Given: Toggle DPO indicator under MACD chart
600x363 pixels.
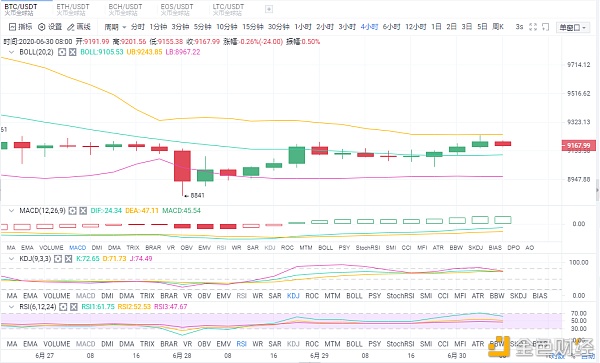Looking at the screenshot, I should pyautogui.click(x=514, y=248).
